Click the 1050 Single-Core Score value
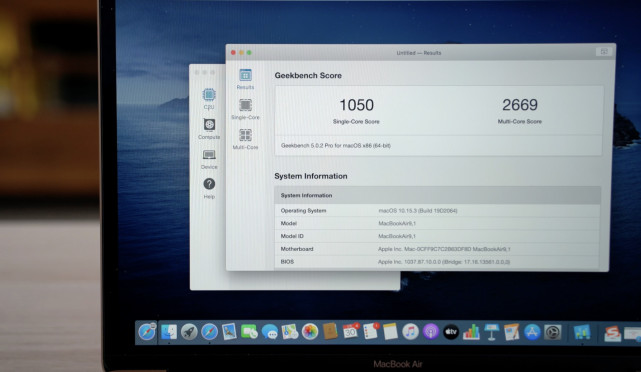The width and height of the screenshot is (641, 372). point(356,105)
